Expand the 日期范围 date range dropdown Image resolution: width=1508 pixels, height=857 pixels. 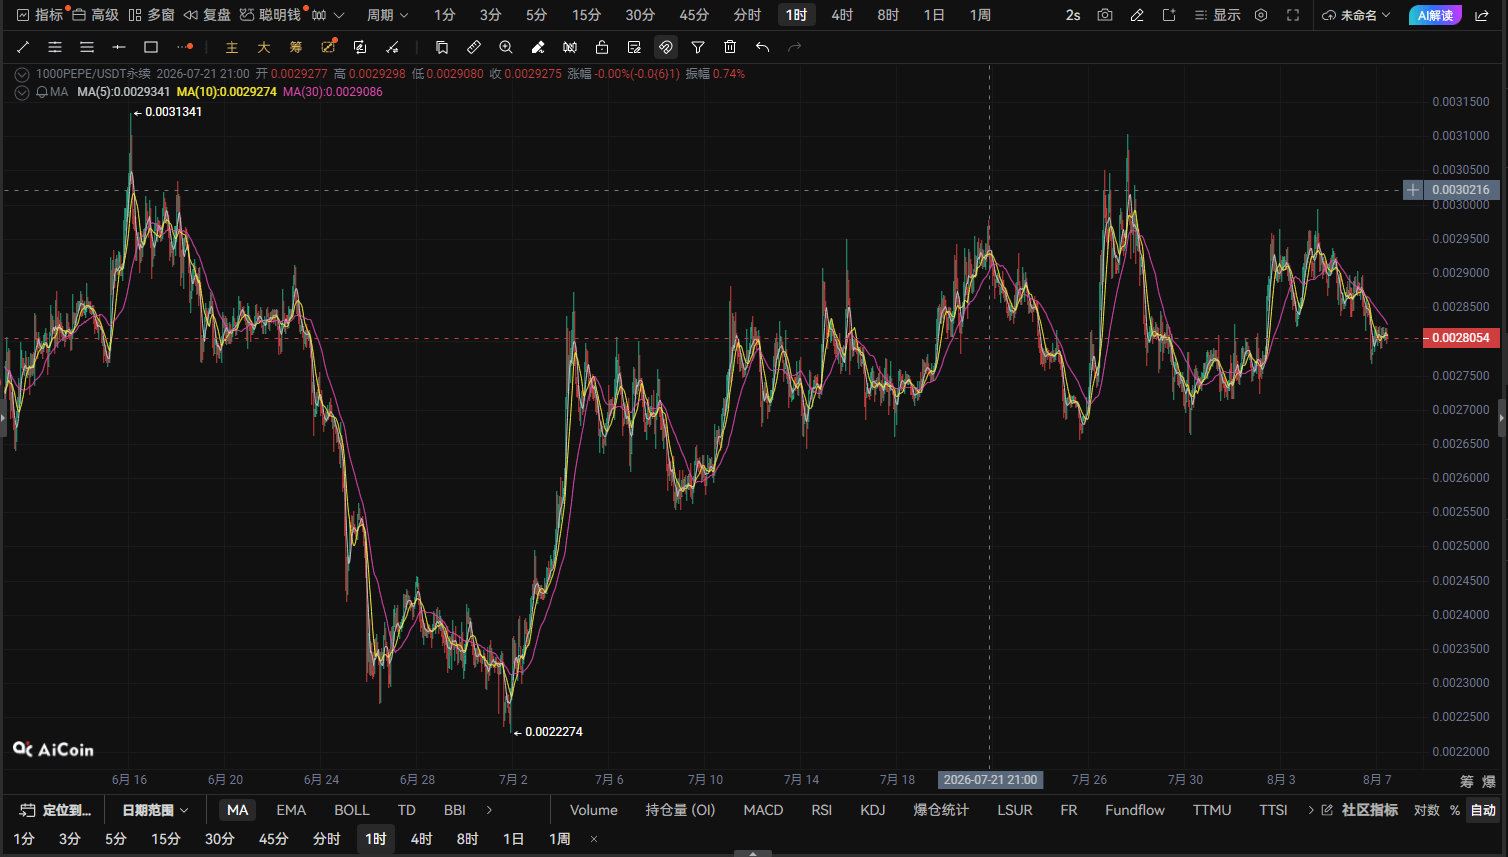point(155,810)
